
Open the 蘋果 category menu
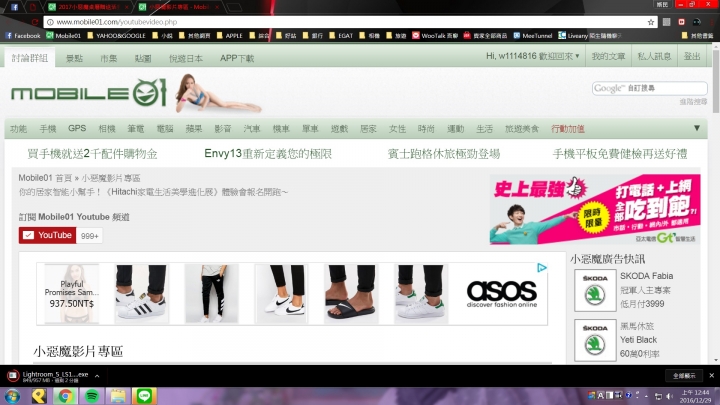pyautogui.click(x=194, y=129)
